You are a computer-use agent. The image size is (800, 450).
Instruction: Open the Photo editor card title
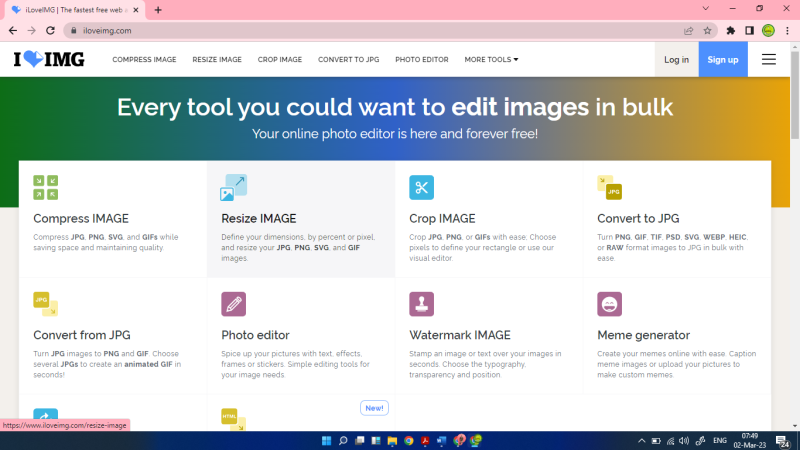pos(255,335)
